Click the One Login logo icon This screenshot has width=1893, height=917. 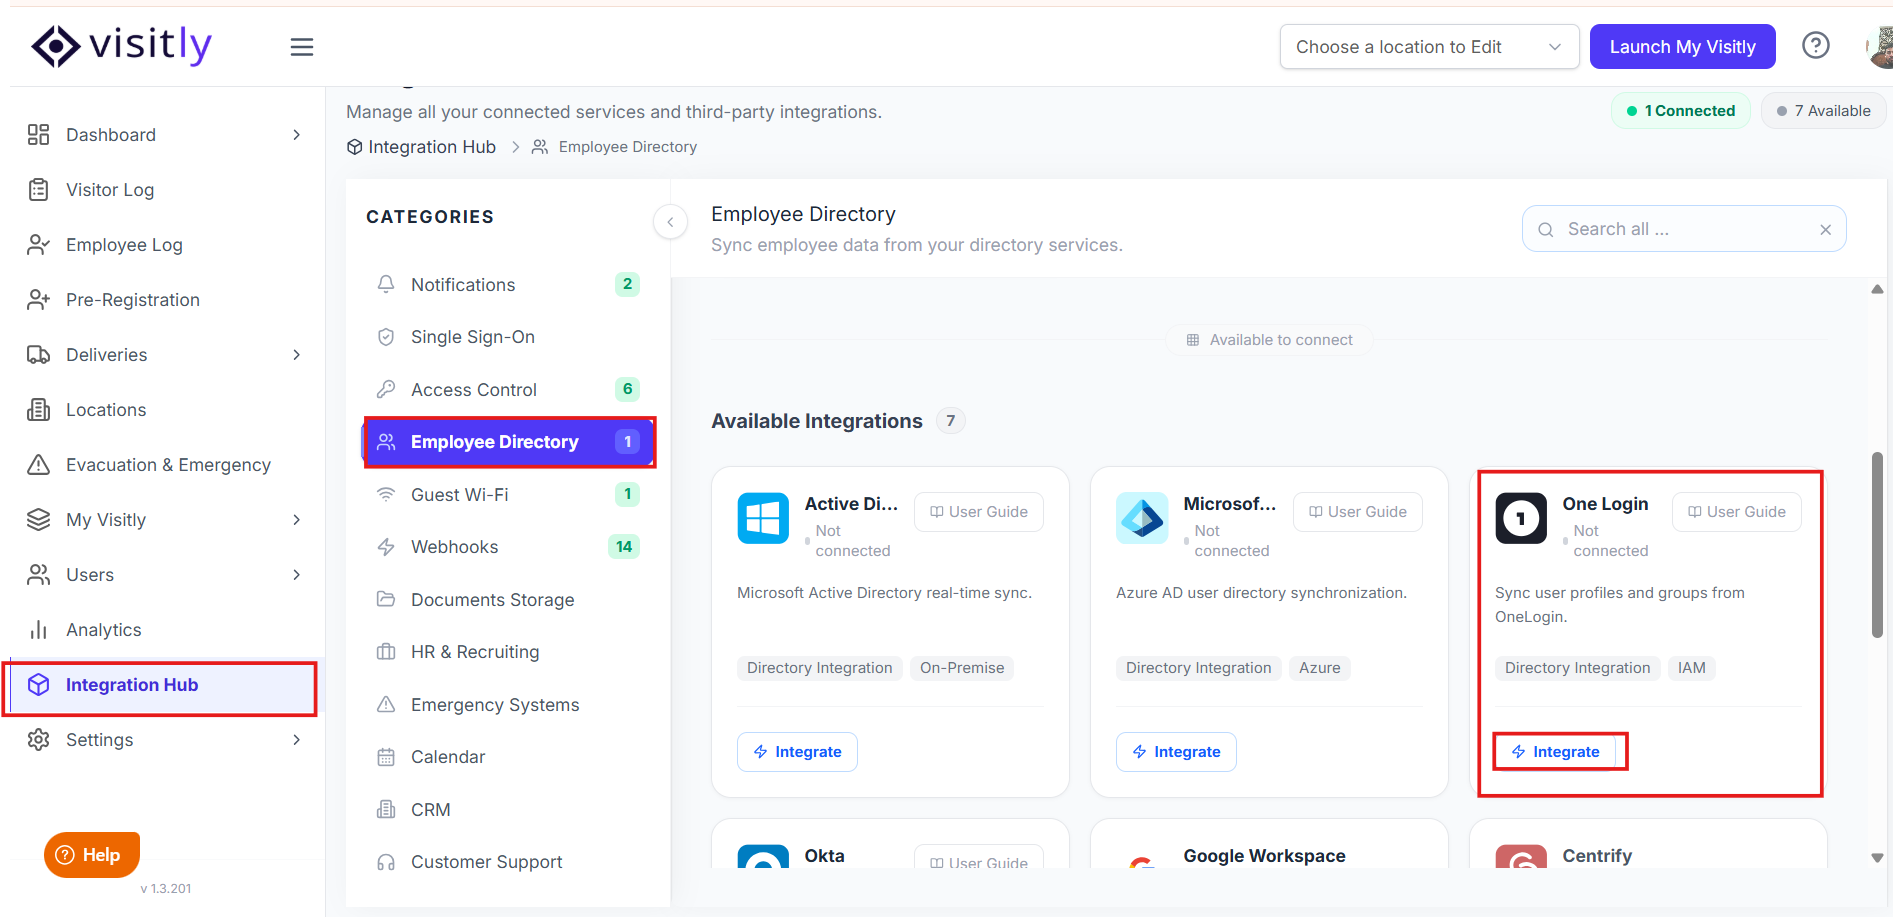[1521, 518]
